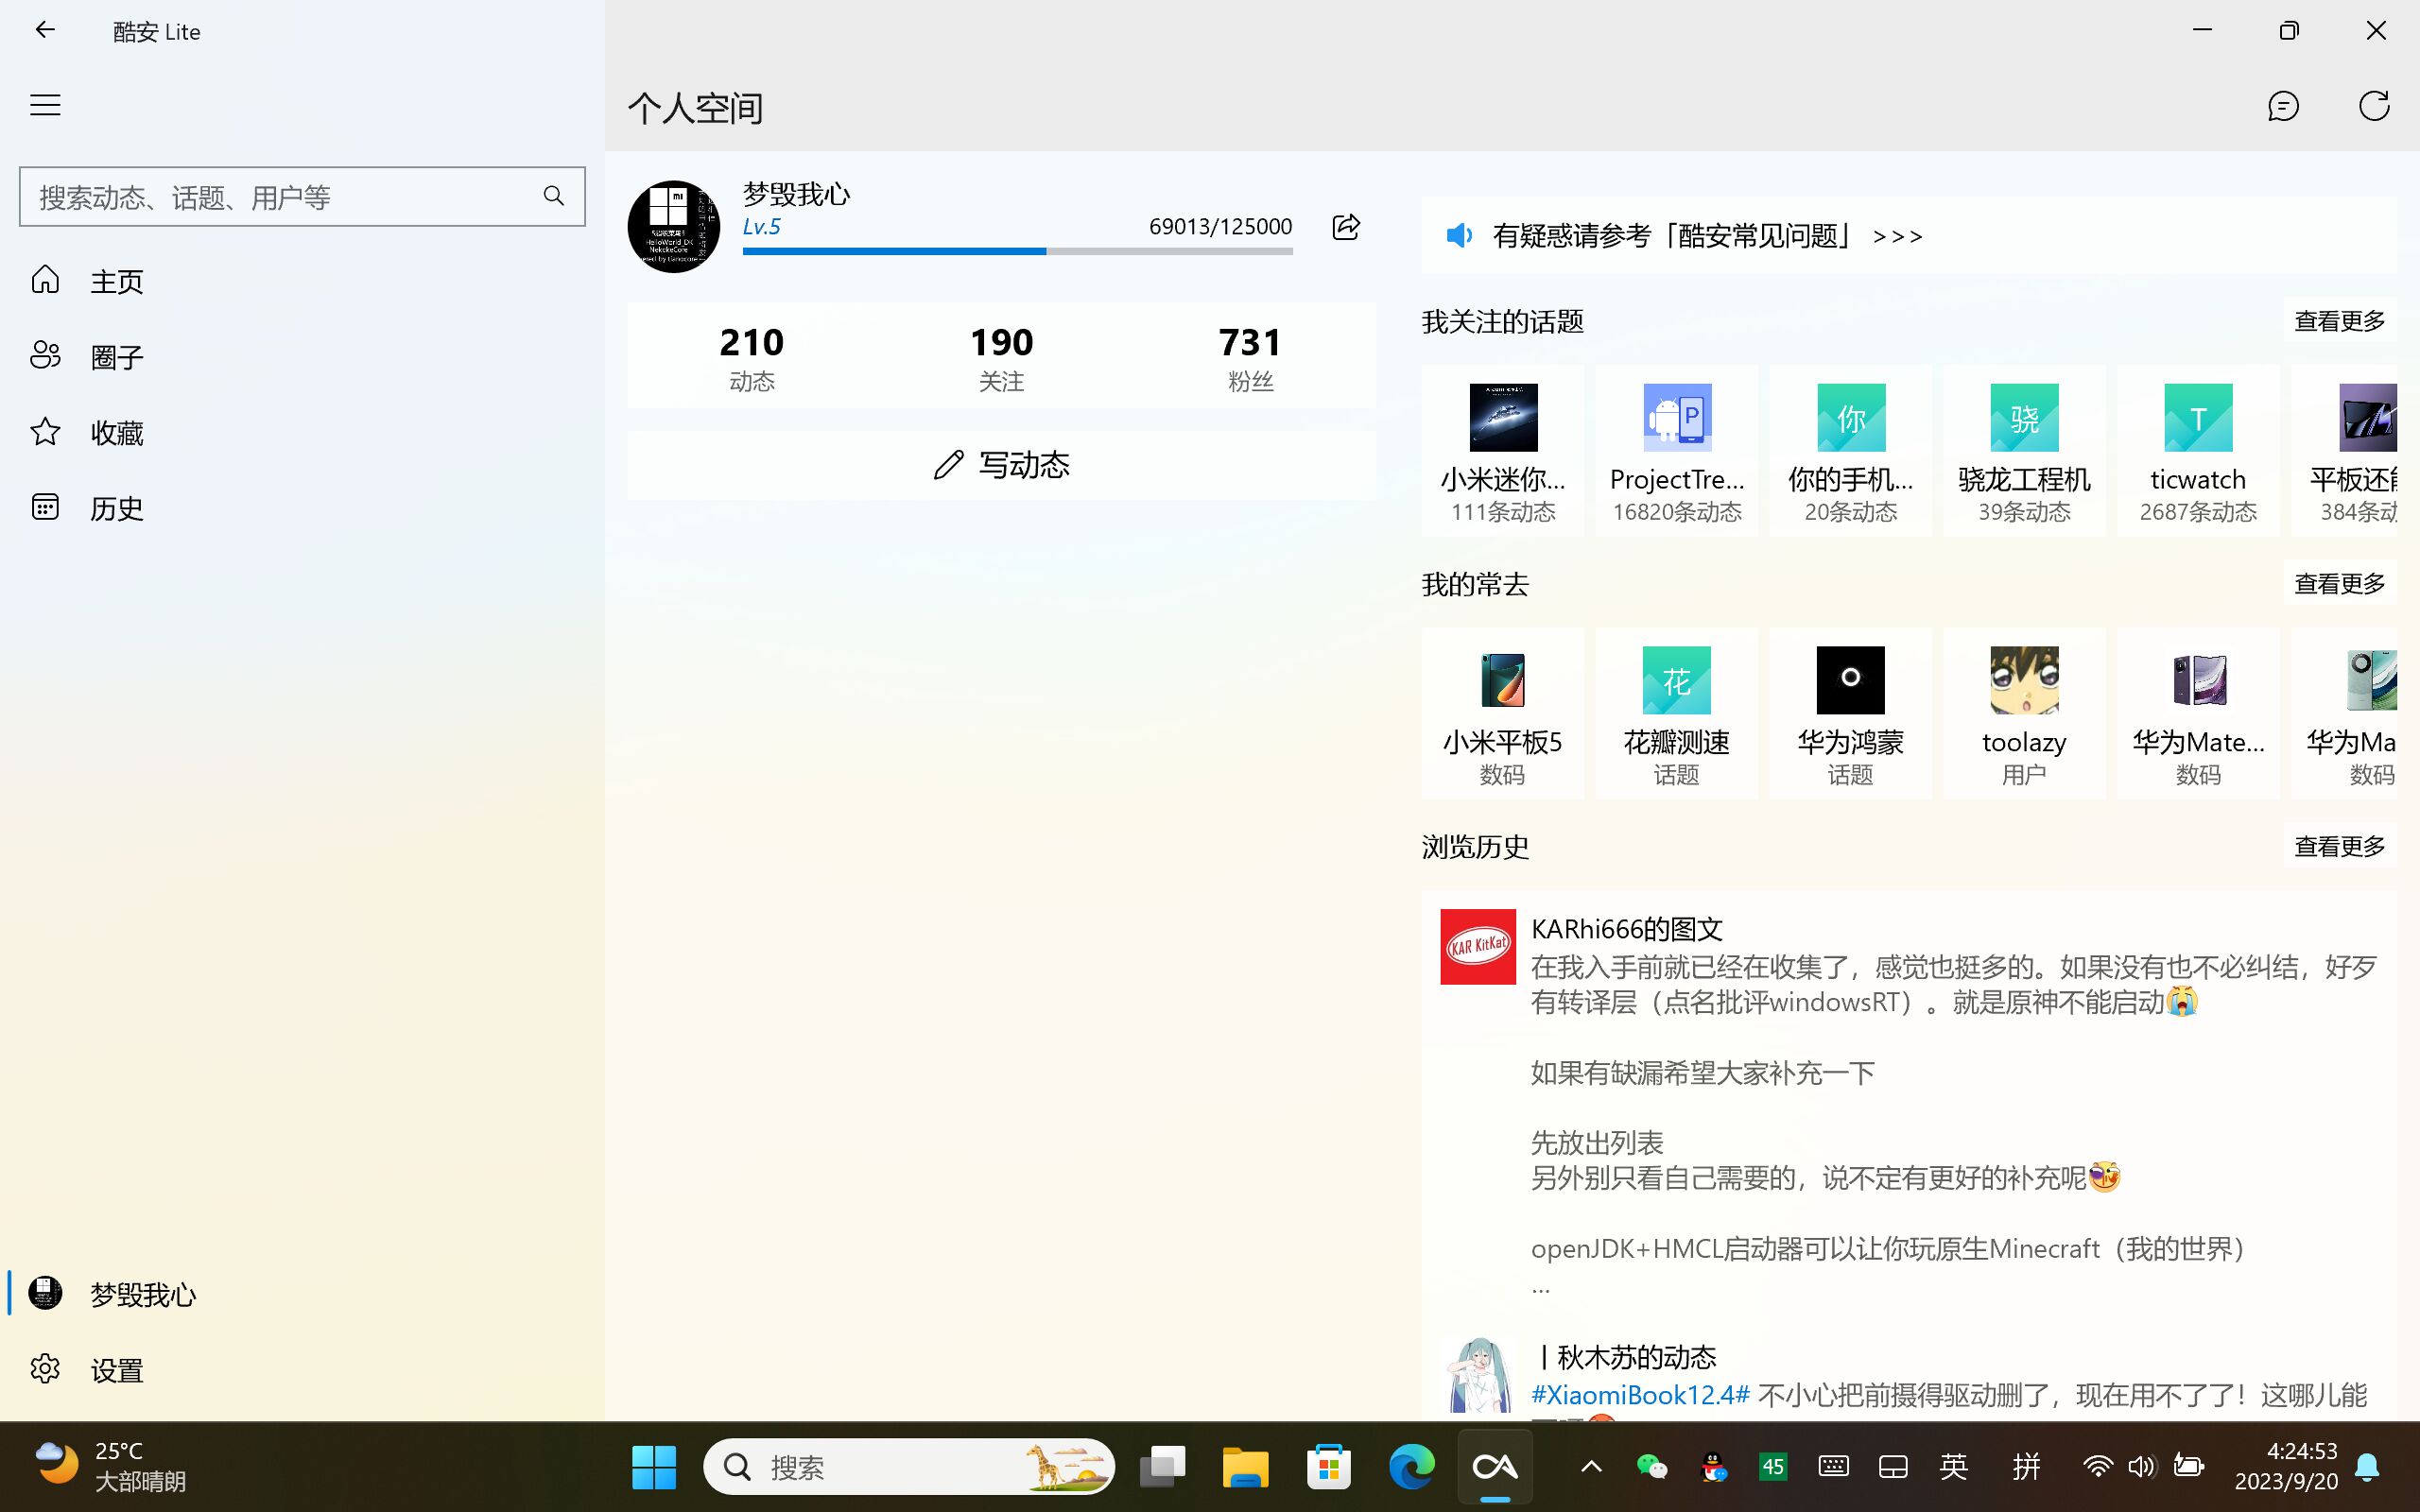Click the green 45 tray icon
Image resolution: width=2420 pixels, height=1512 pixels.
point(1773,1467)
